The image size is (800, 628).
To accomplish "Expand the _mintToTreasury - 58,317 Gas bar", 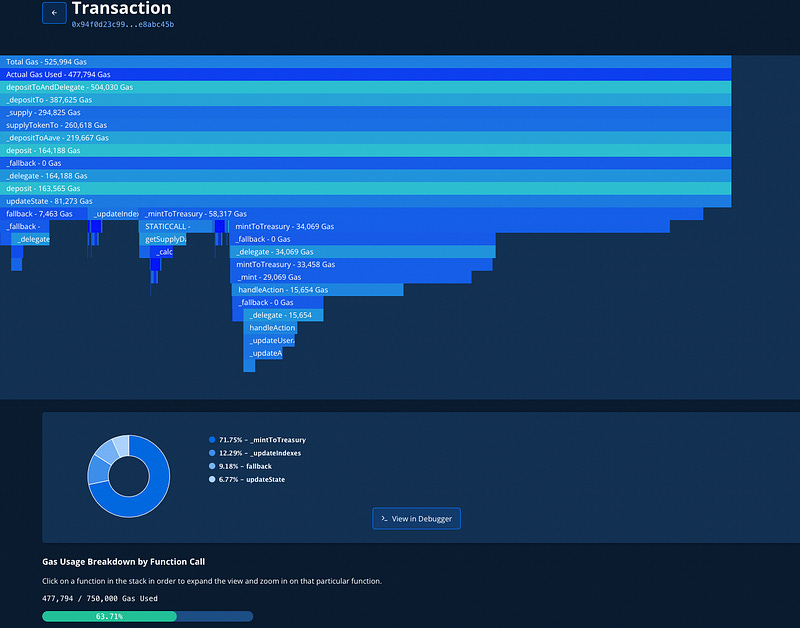I will pos(421,214).
